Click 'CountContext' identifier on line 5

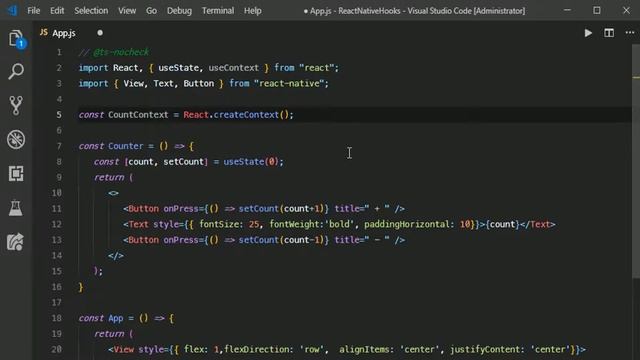(138, 115)
